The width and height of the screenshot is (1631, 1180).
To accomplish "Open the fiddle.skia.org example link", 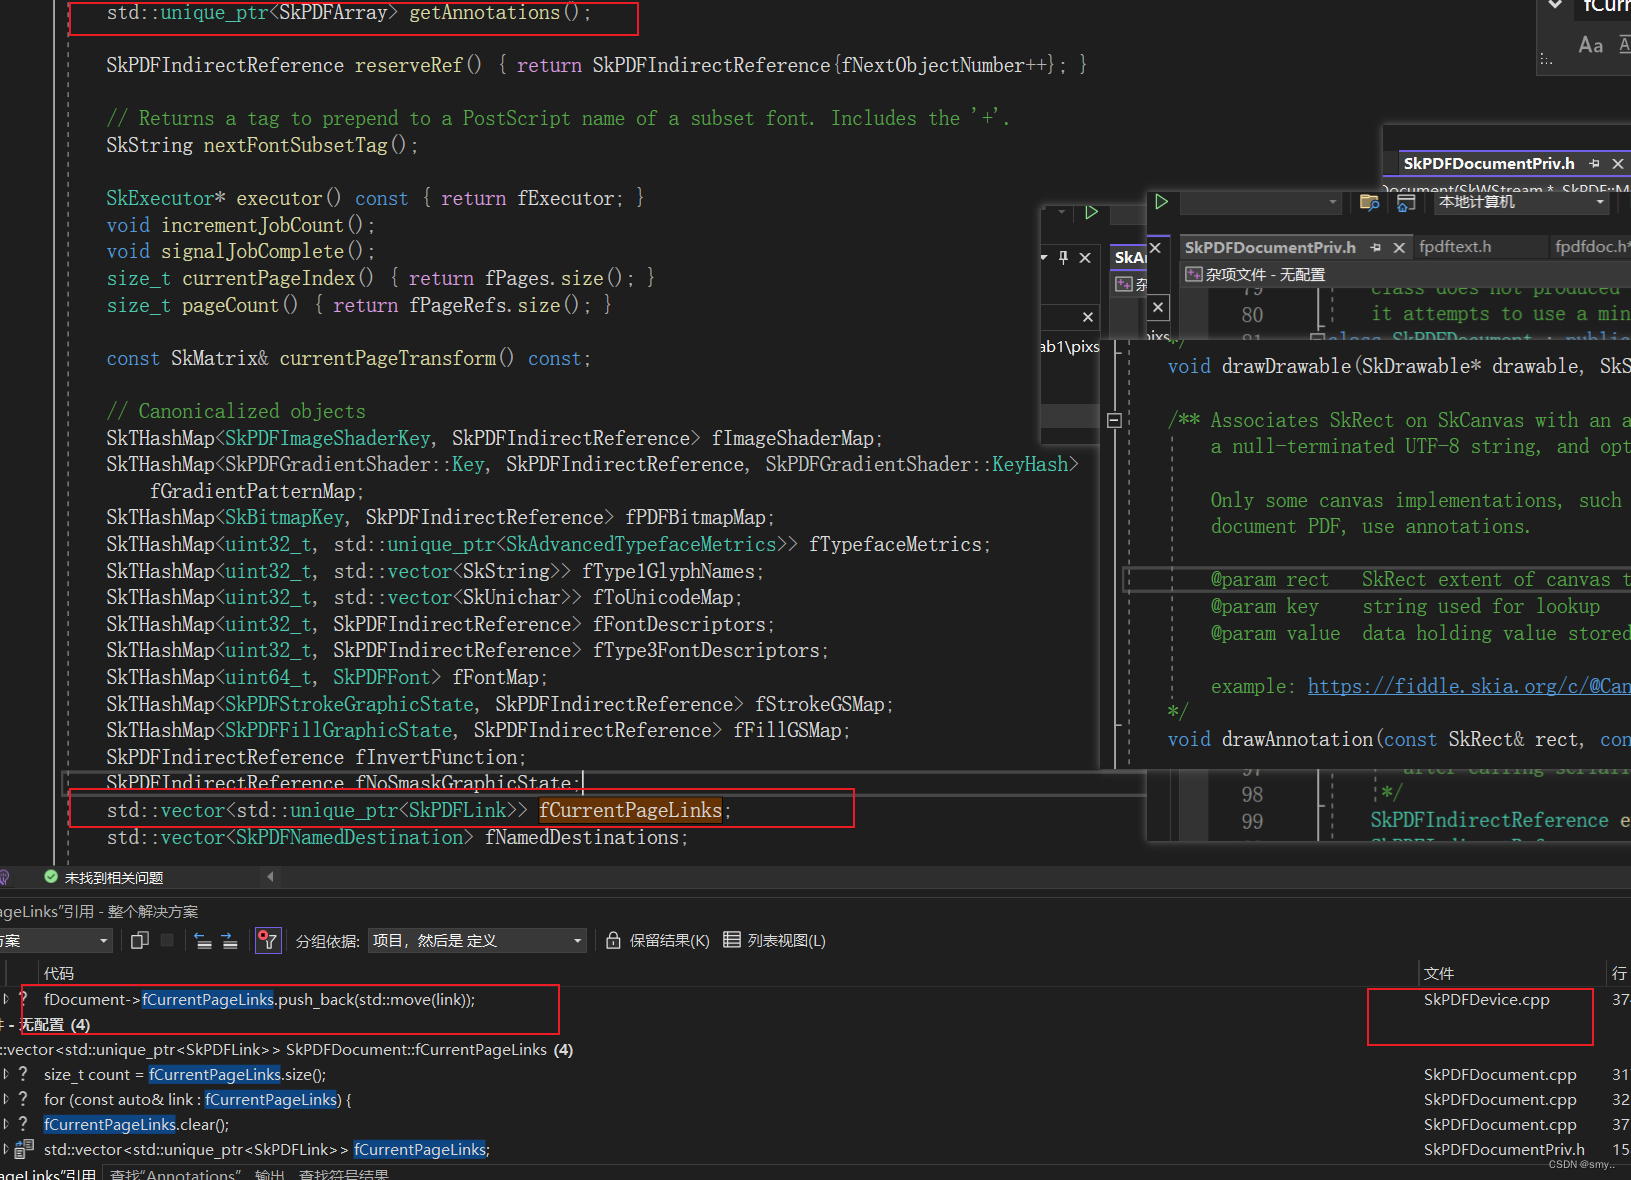I will point(1469,686).
